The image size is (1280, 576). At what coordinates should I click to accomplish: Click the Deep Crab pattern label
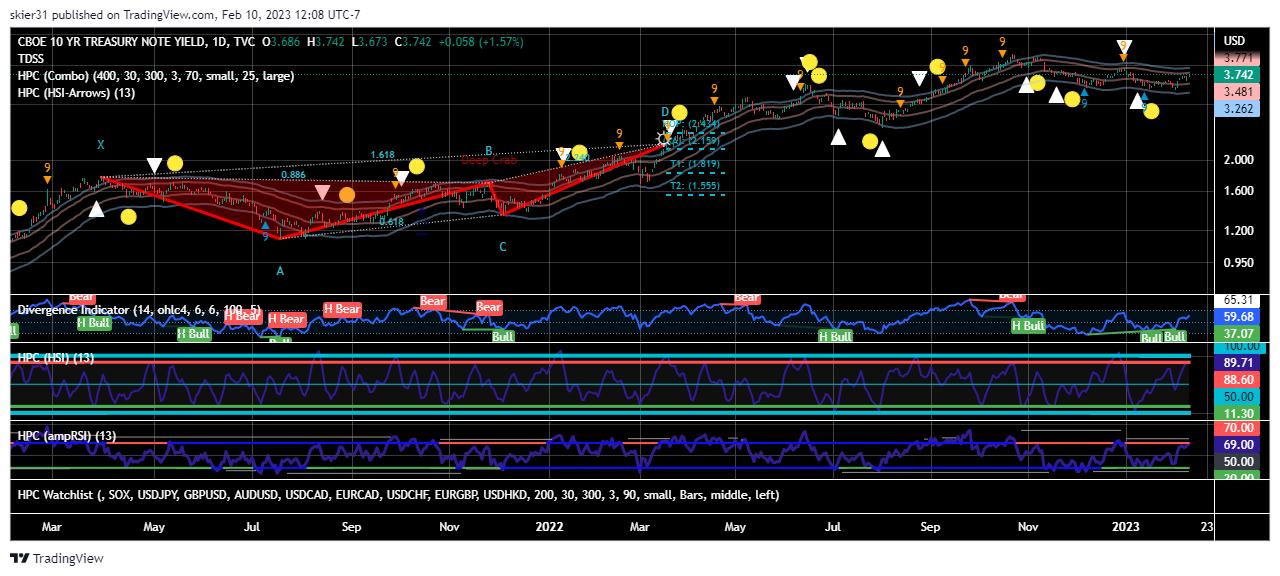488,160
